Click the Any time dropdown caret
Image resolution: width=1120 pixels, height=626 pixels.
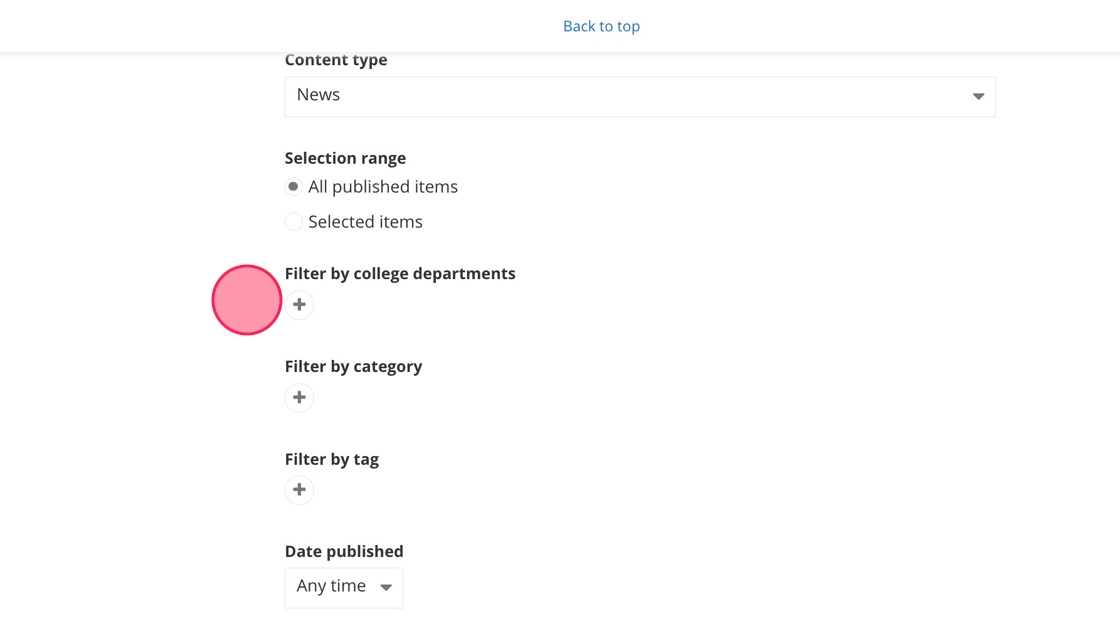point(386,588)
